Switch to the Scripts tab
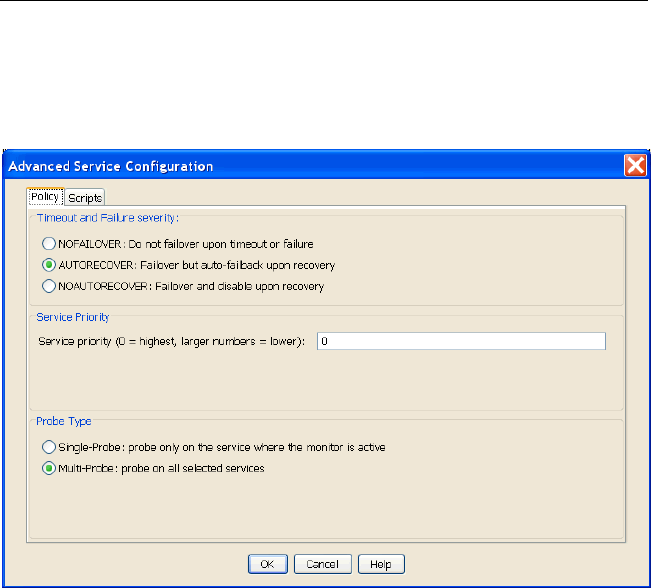This screenshot has height=588, width=651. click(85, 198)
